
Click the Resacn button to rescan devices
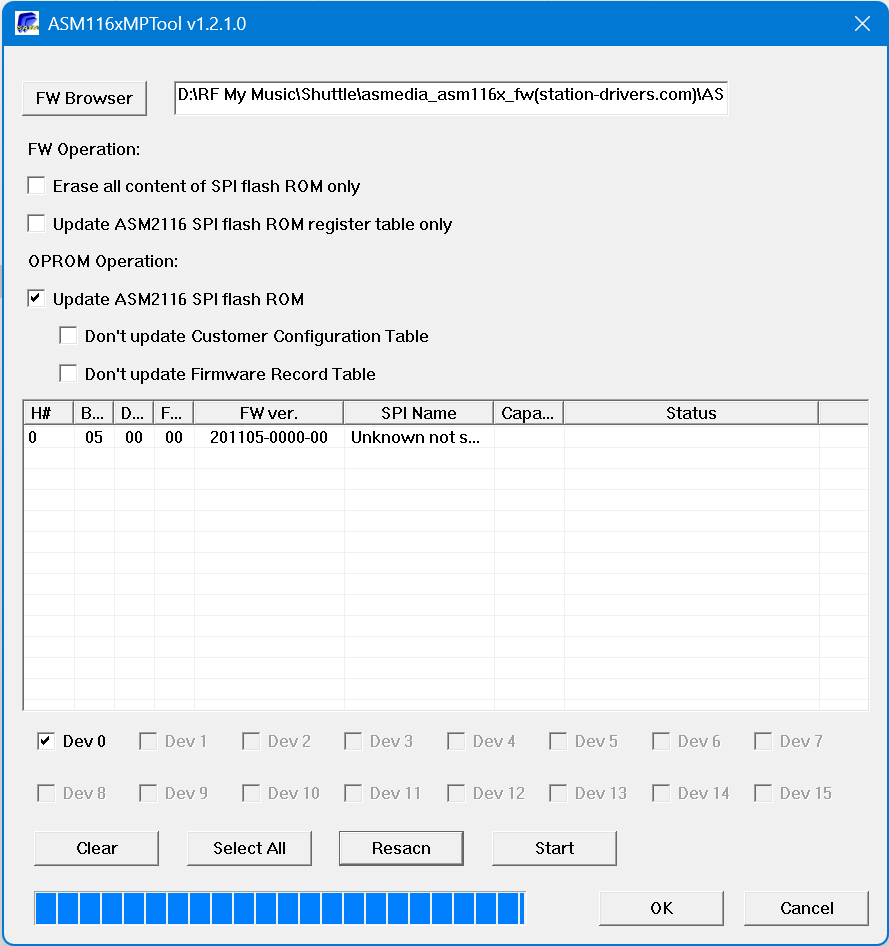[x=401, y=848]
